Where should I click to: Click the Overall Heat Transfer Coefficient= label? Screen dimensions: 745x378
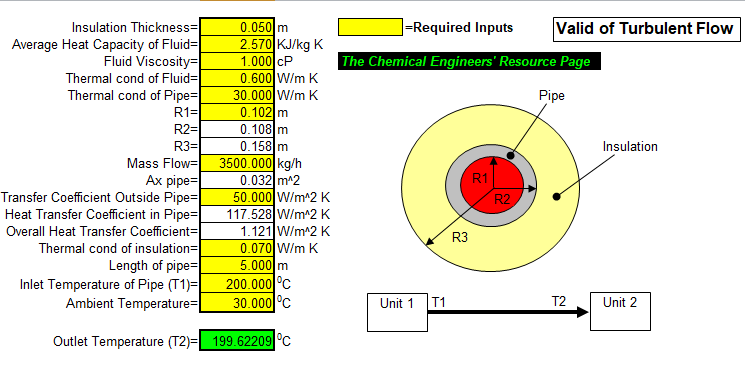pos(102,232)
